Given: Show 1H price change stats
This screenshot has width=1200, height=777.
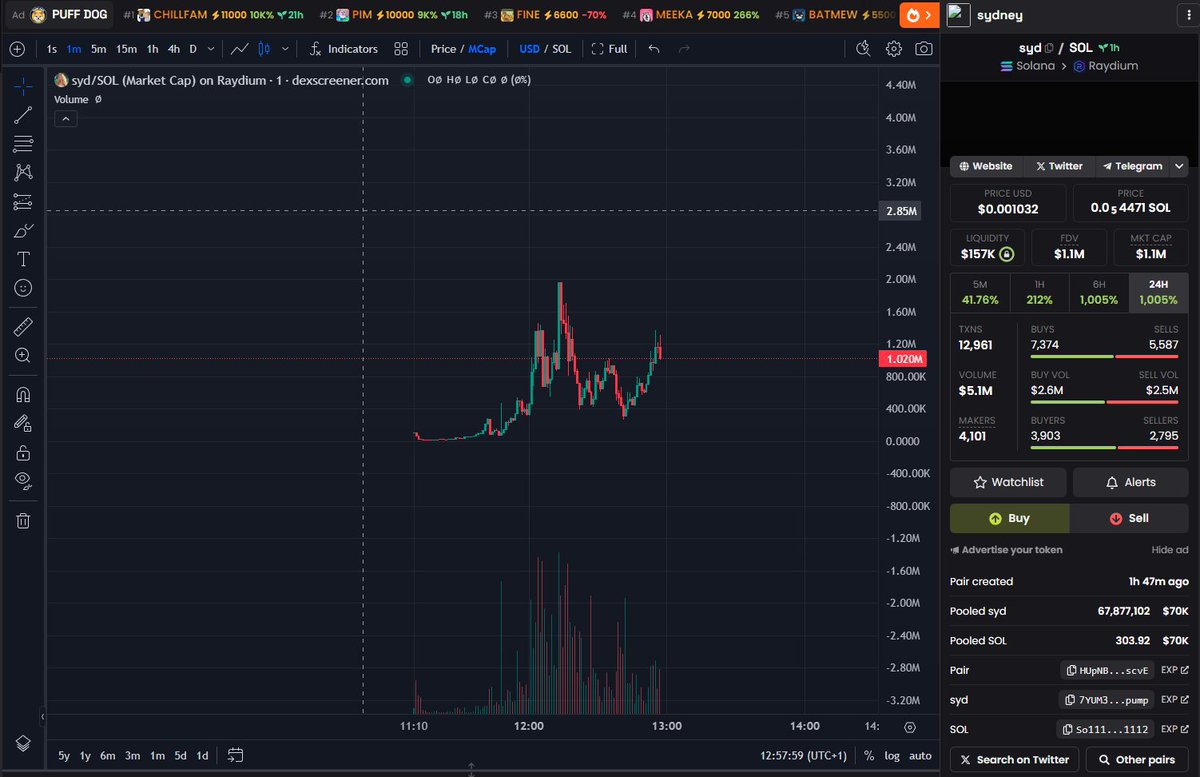Looking at the screenshot, I should pos(1039,292).
